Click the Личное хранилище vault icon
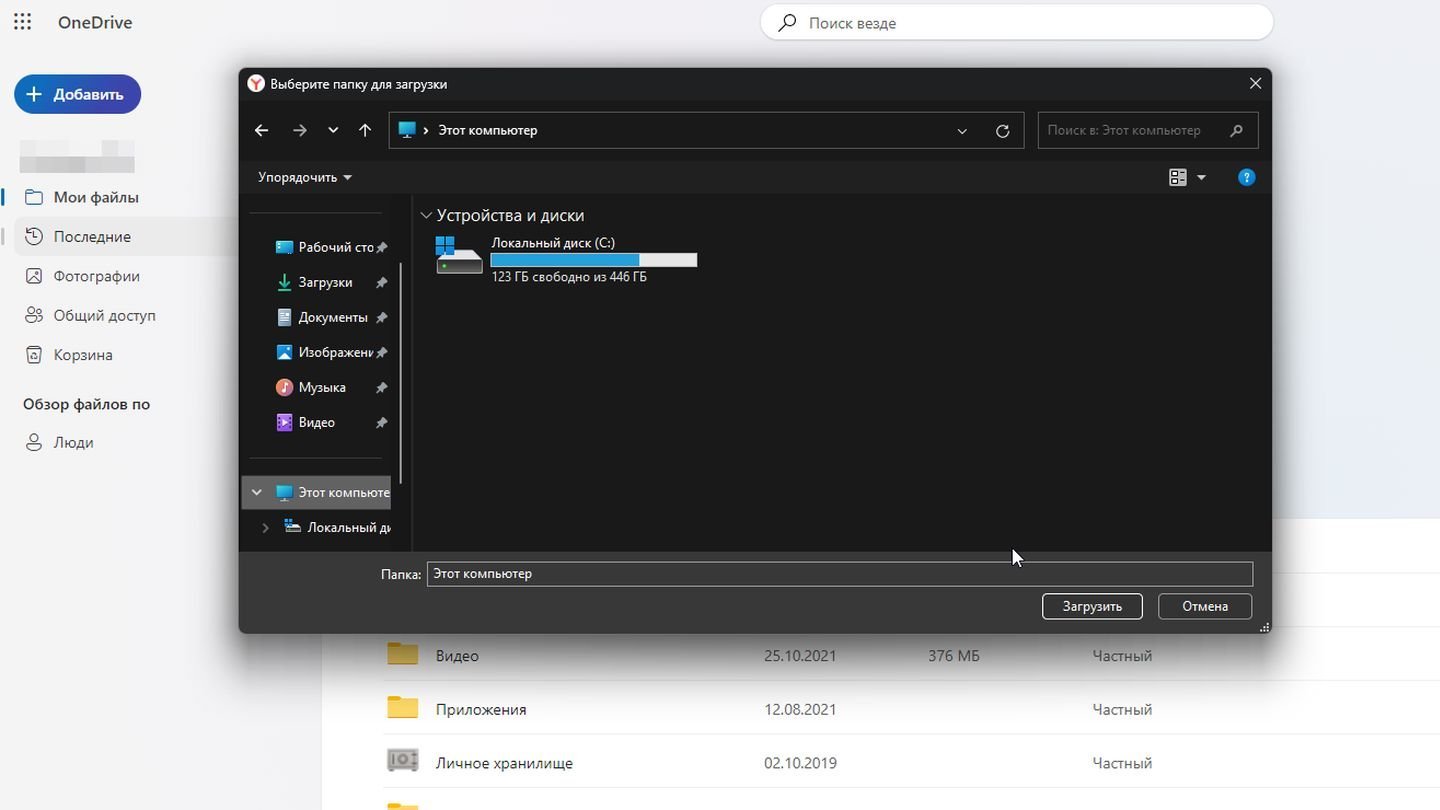 tap(403, 761)
